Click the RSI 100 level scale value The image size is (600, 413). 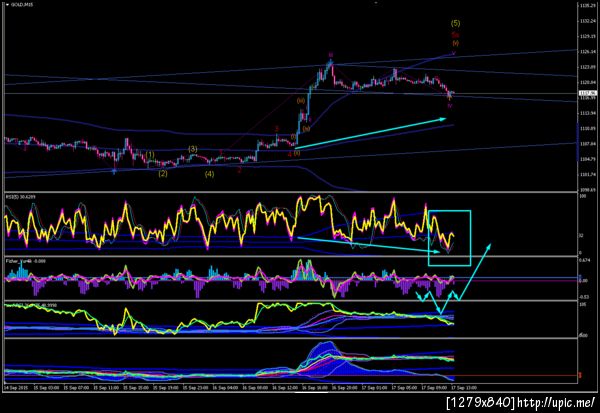click(x=583, y=196)
